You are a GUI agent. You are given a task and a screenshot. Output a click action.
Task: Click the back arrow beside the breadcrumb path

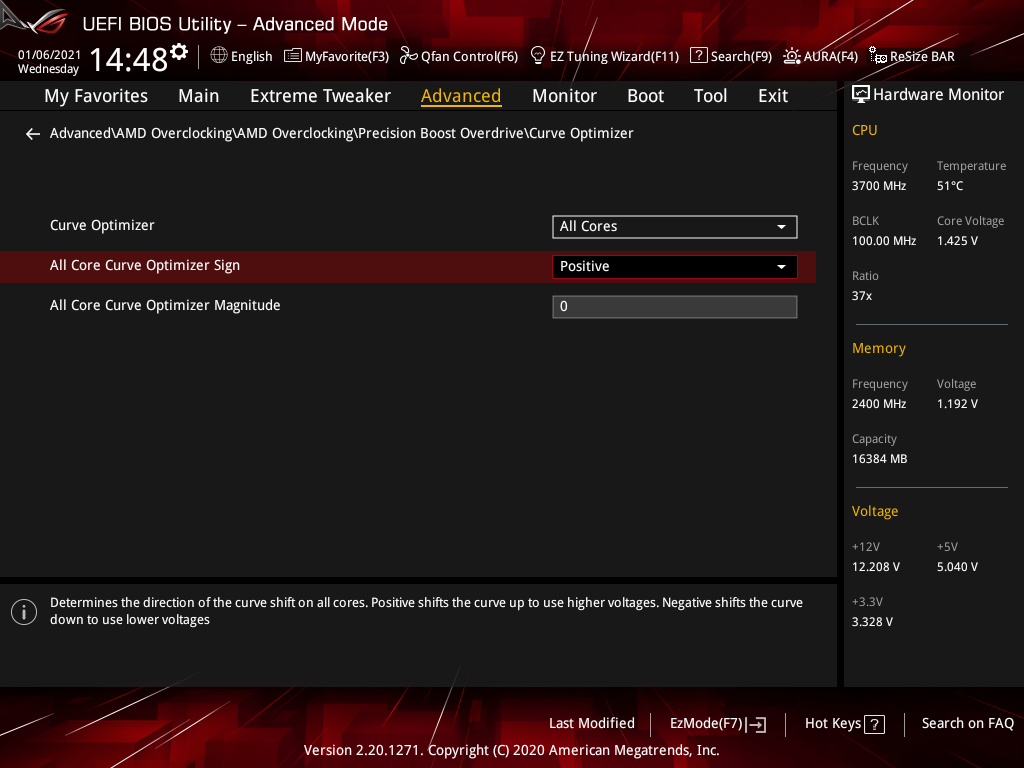33,134
